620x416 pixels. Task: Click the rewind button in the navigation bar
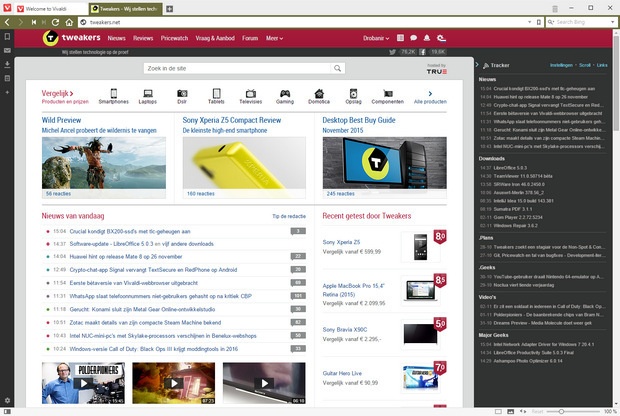pyautogui.click(x=34, y=22)
